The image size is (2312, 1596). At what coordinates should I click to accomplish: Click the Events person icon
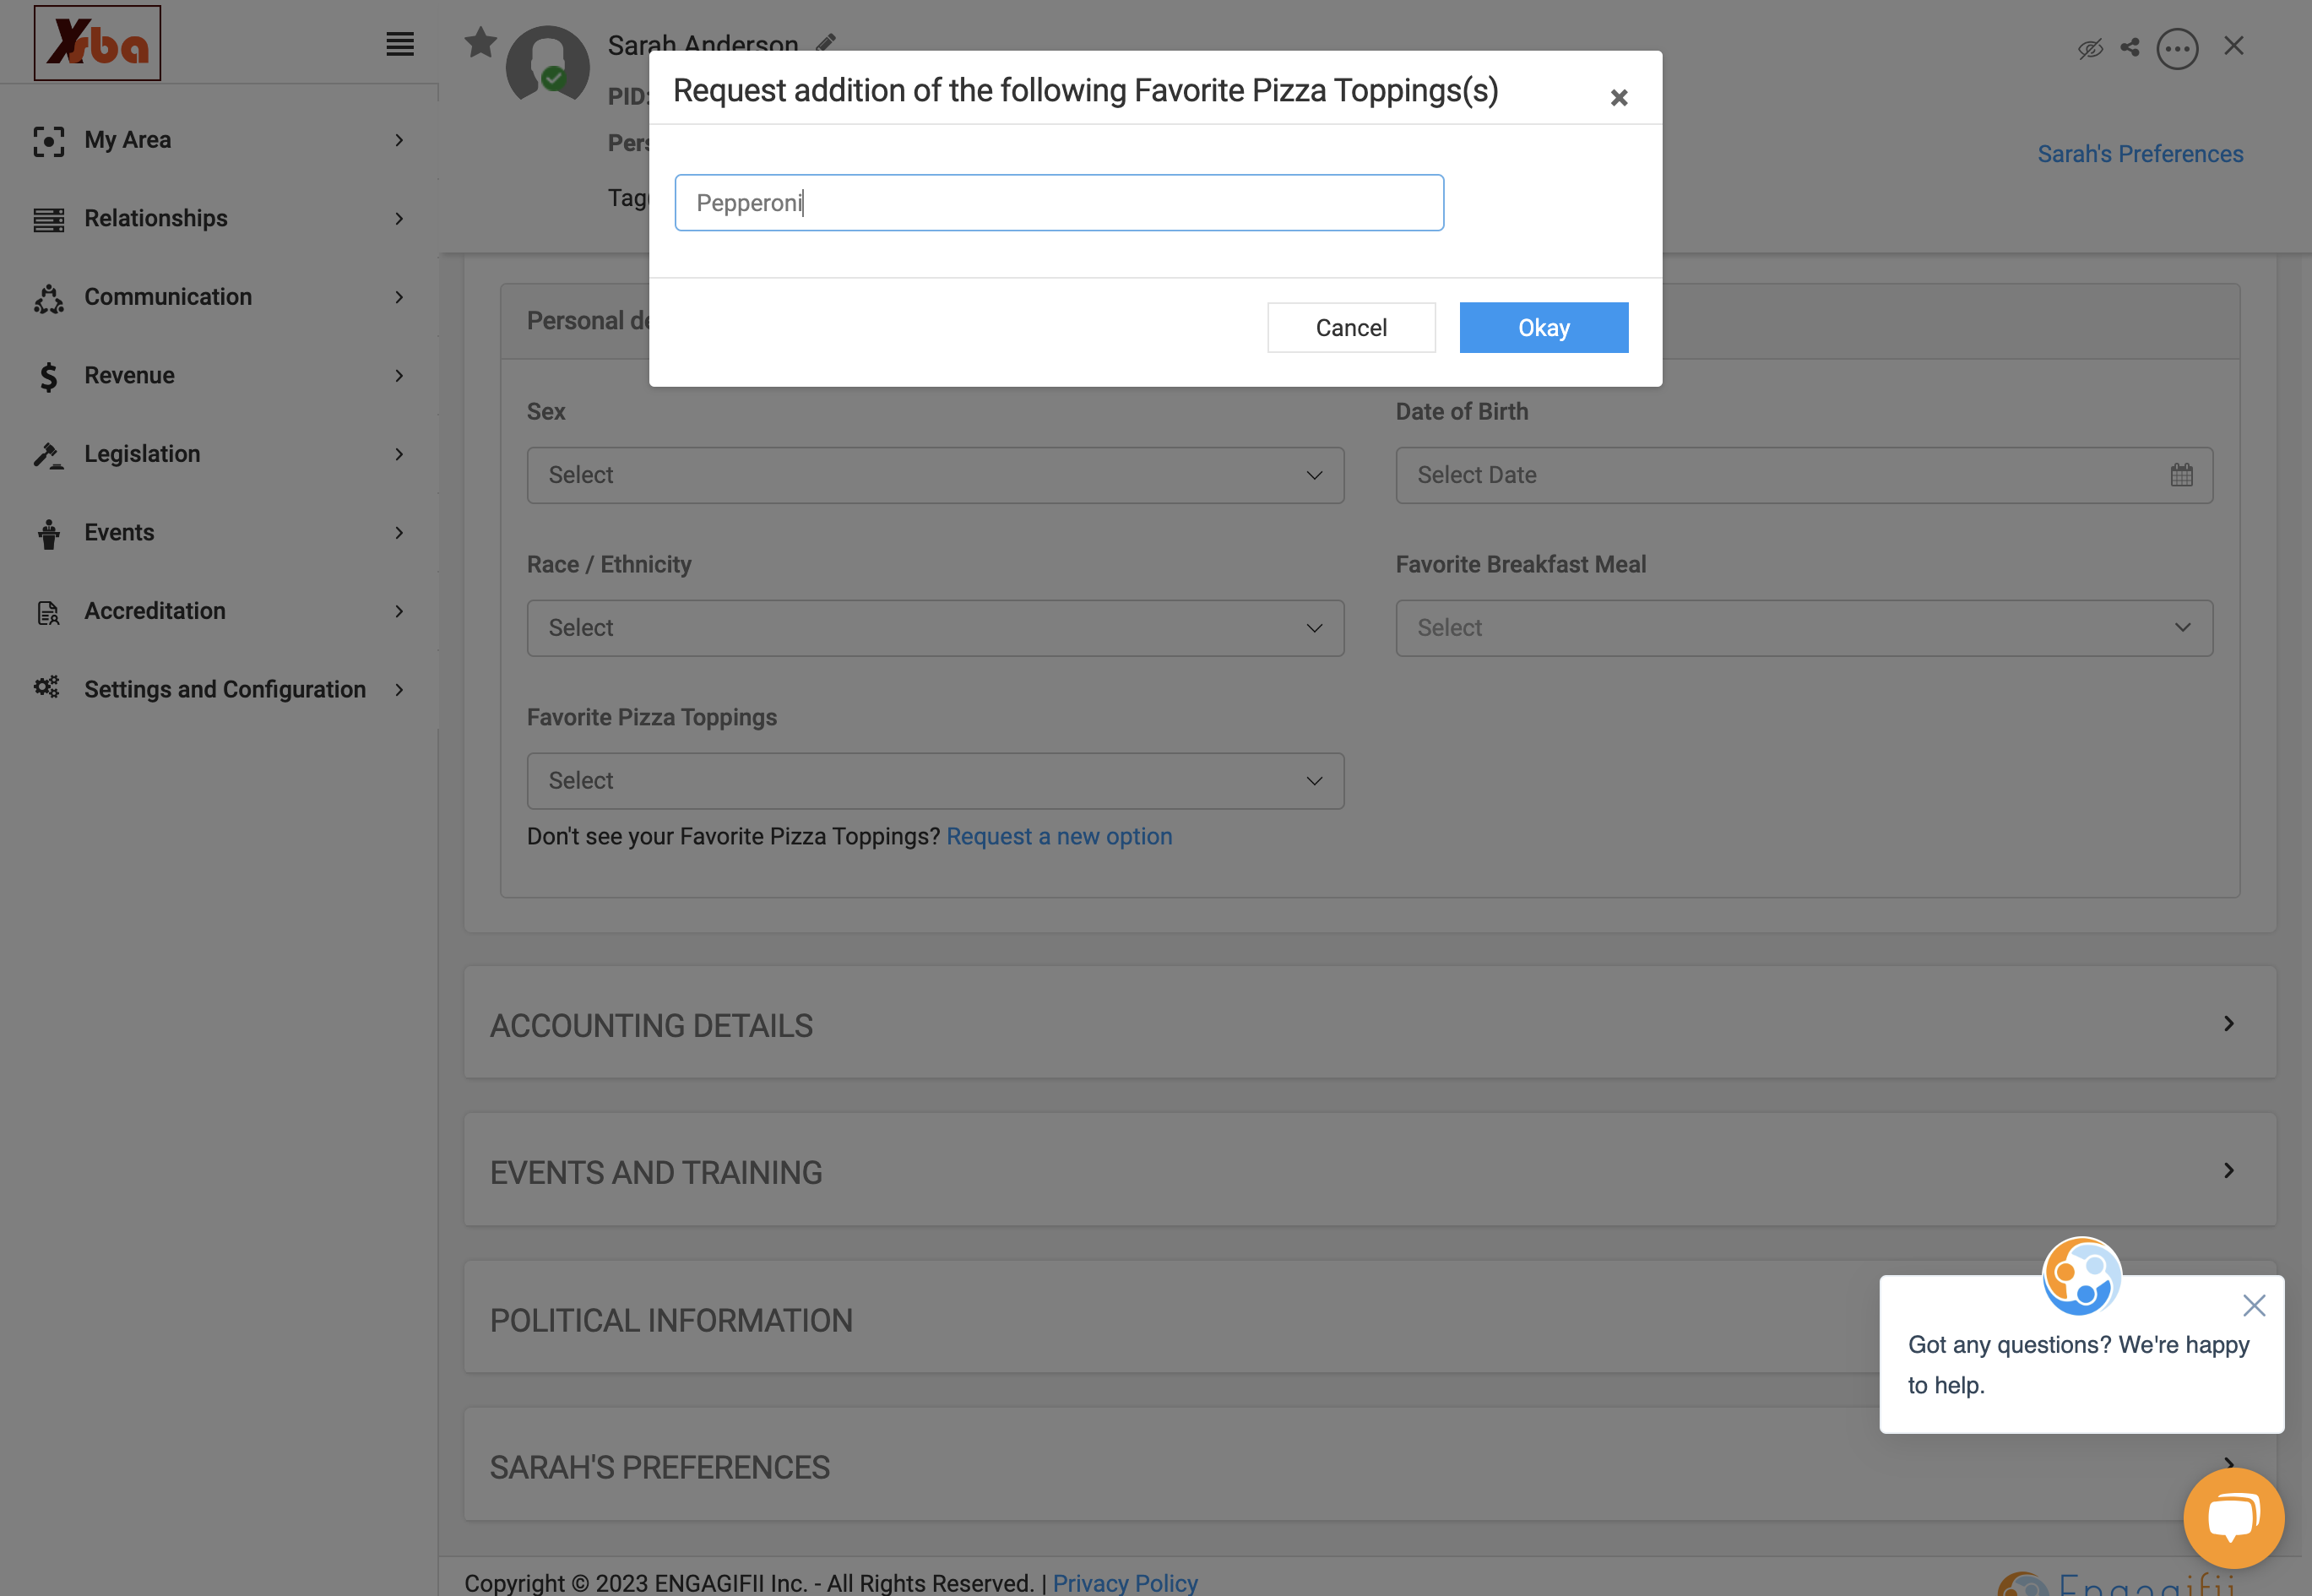click(48, 534)
